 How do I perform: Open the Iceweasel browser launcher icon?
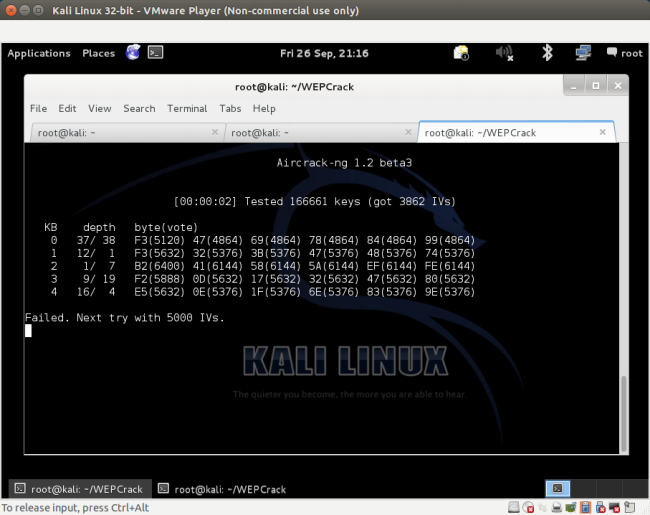[133, 53]
